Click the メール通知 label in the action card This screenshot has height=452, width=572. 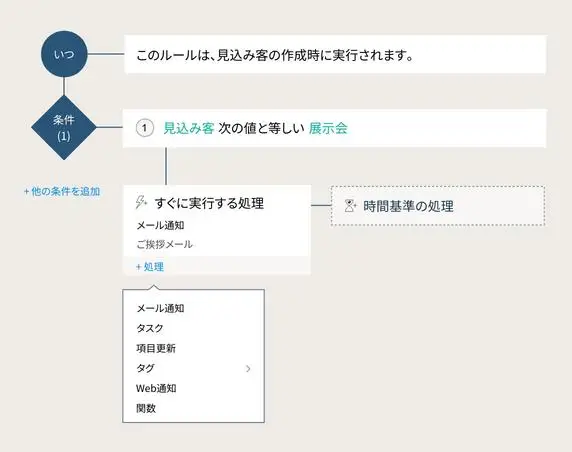tap(161, 225)
